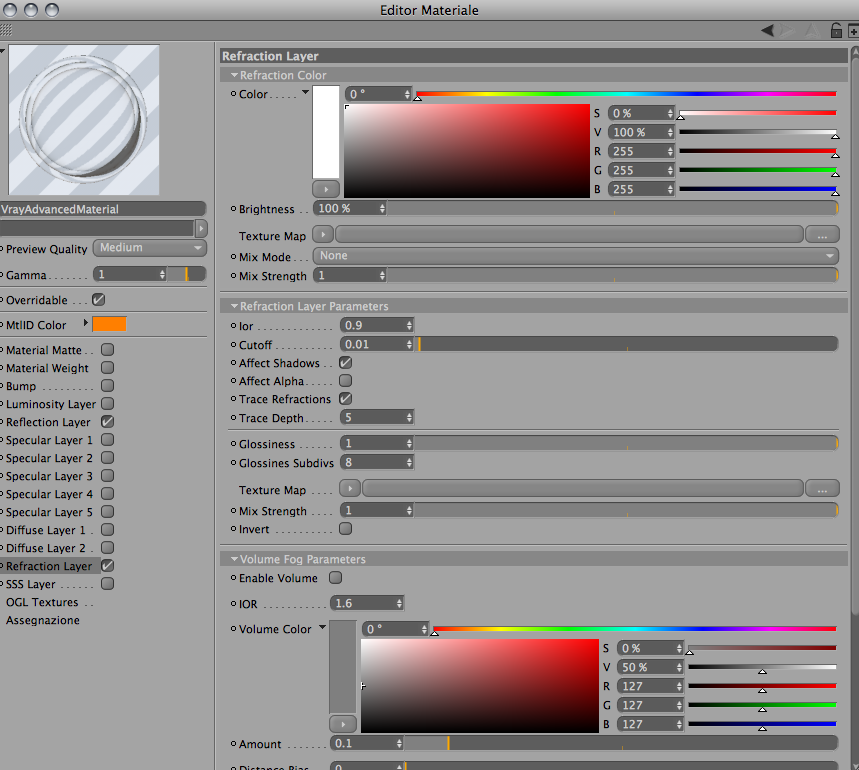Click the OGL Textures entry
Viewport: 859px width, 770px height.
pos(42,602)
